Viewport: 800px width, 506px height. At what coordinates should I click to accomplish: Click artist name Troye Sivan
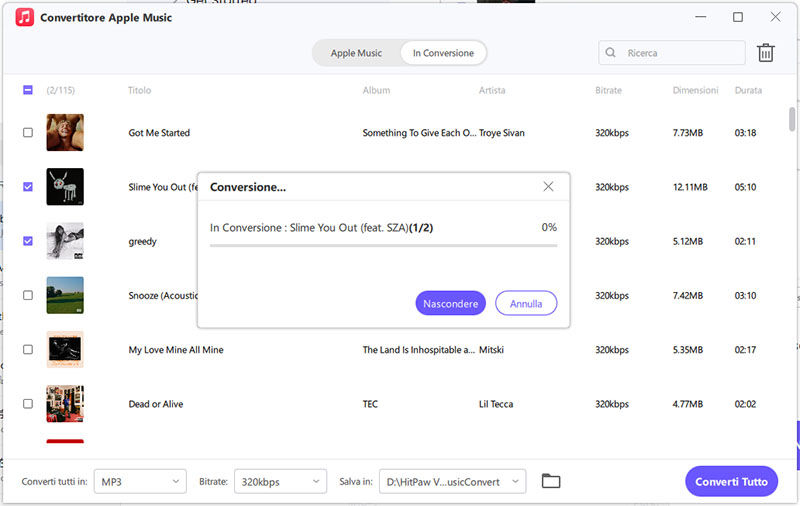point(502,133)
